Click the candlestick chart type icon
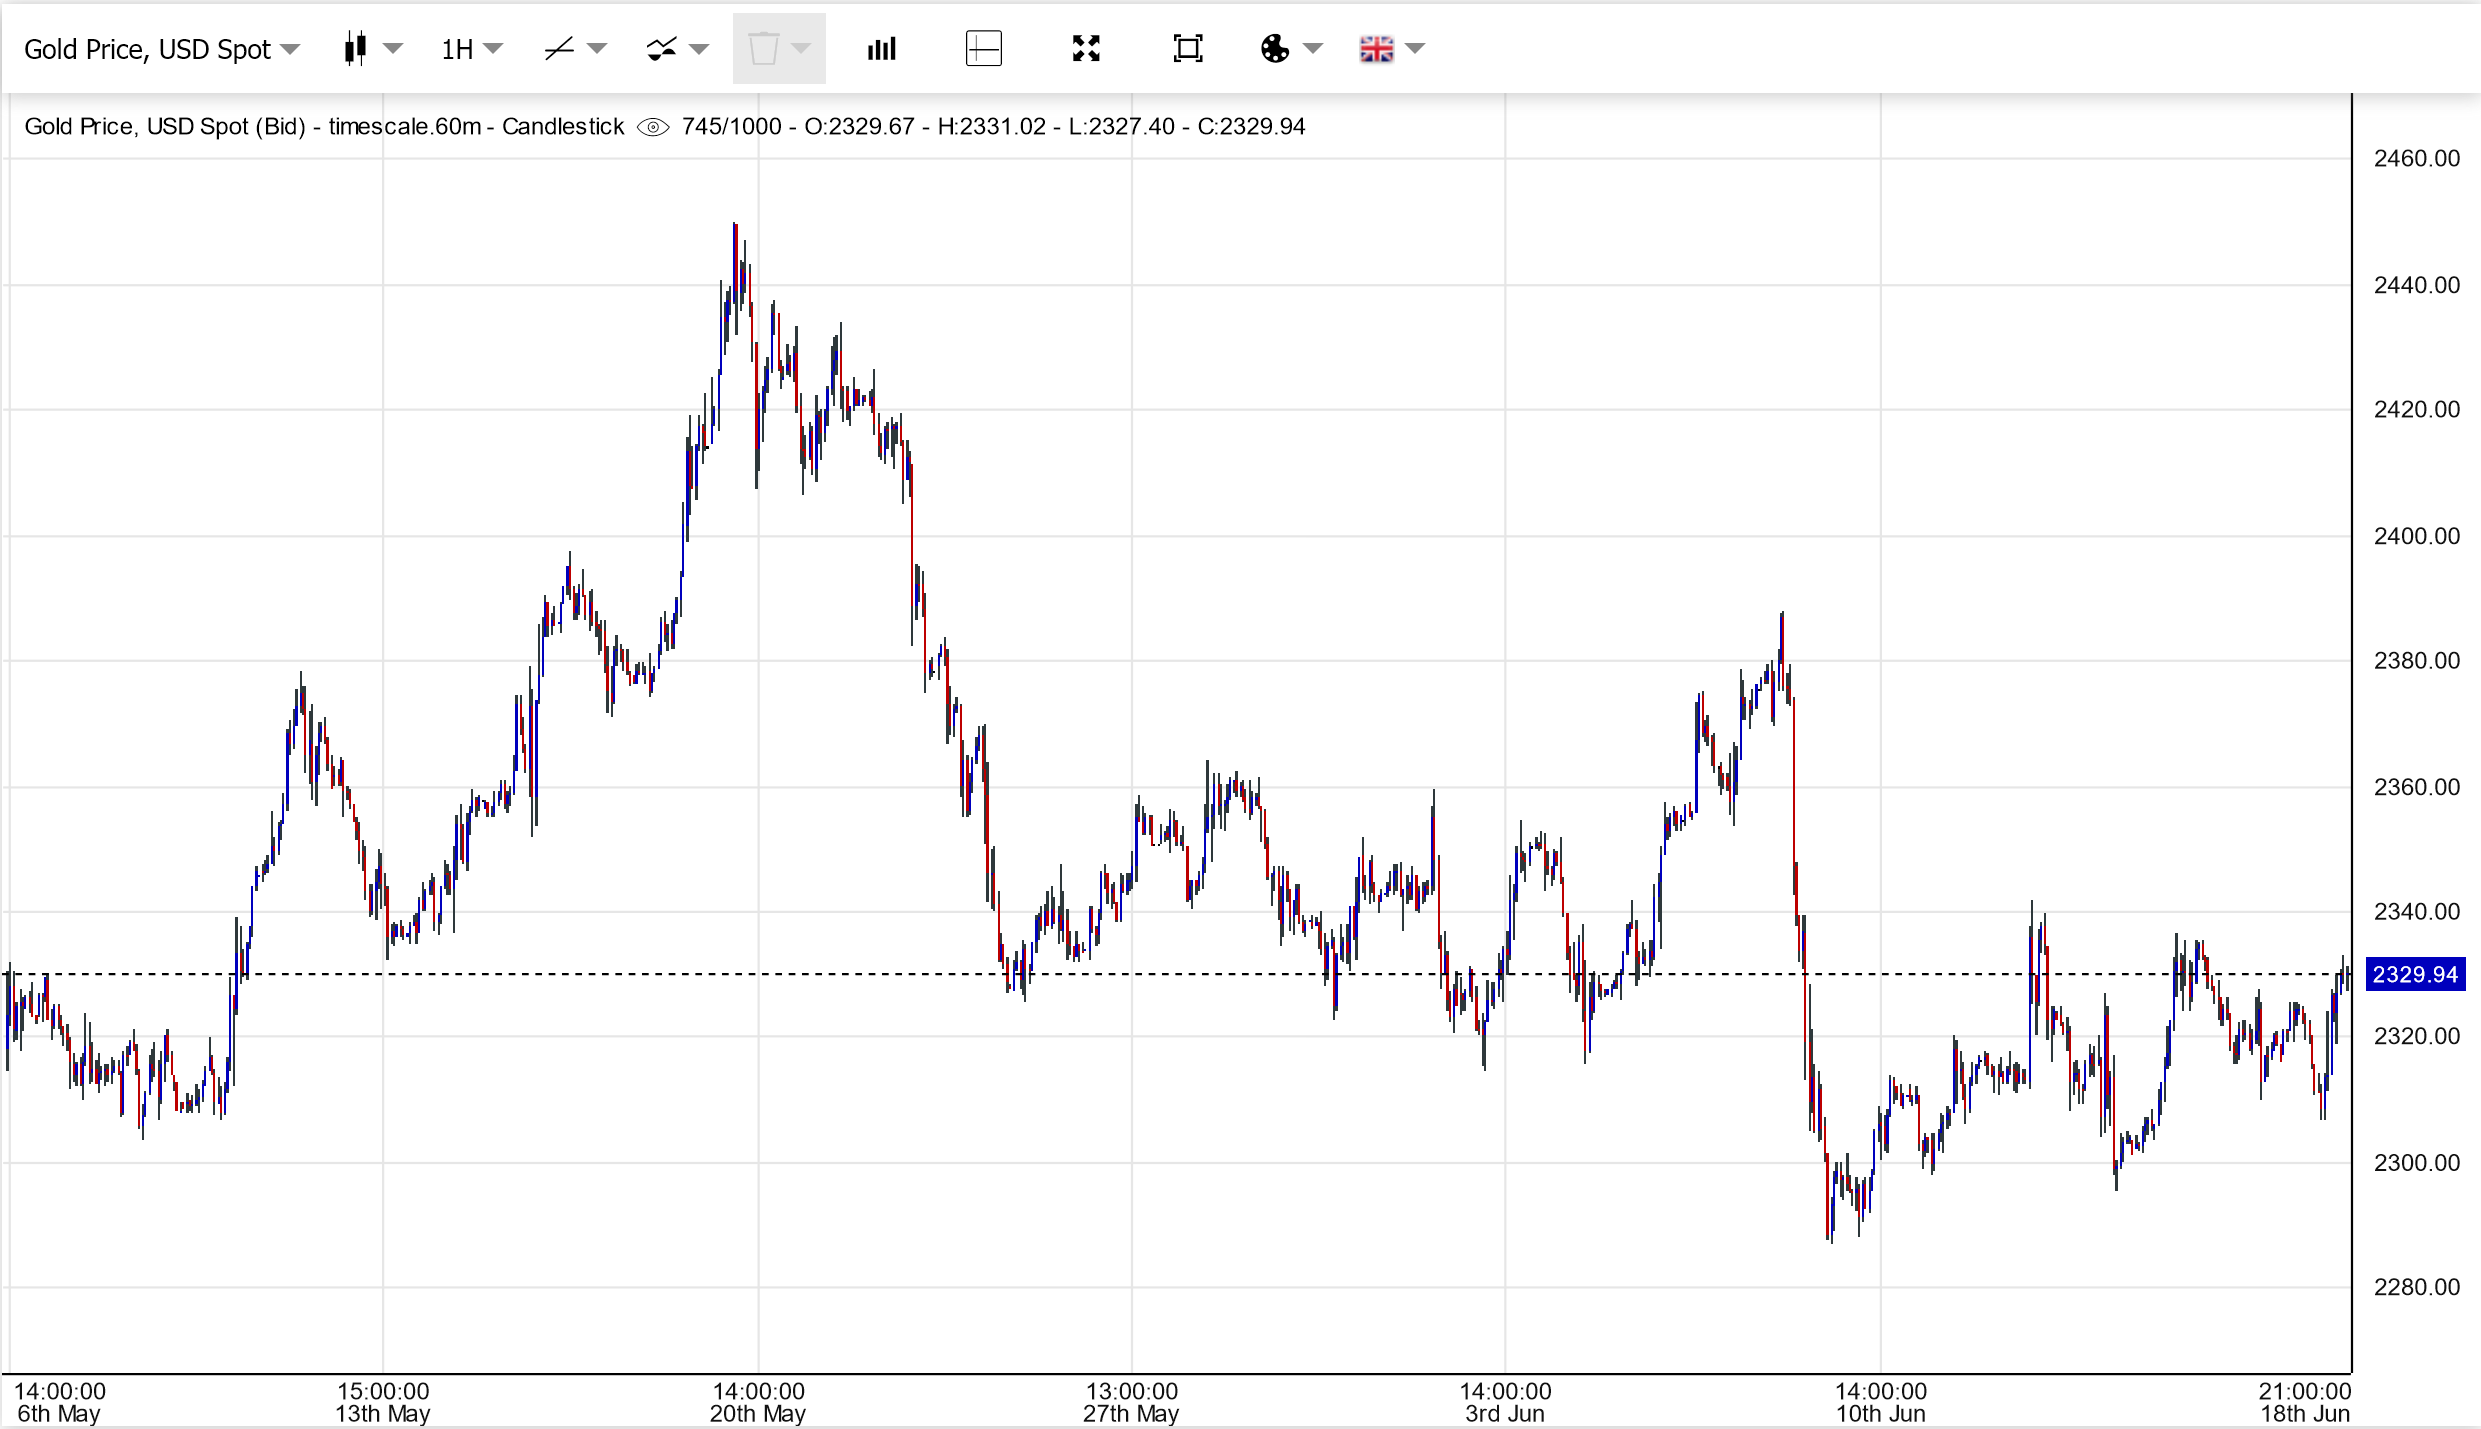Viewport: 2481px width, 1429px height. (355, 48)
